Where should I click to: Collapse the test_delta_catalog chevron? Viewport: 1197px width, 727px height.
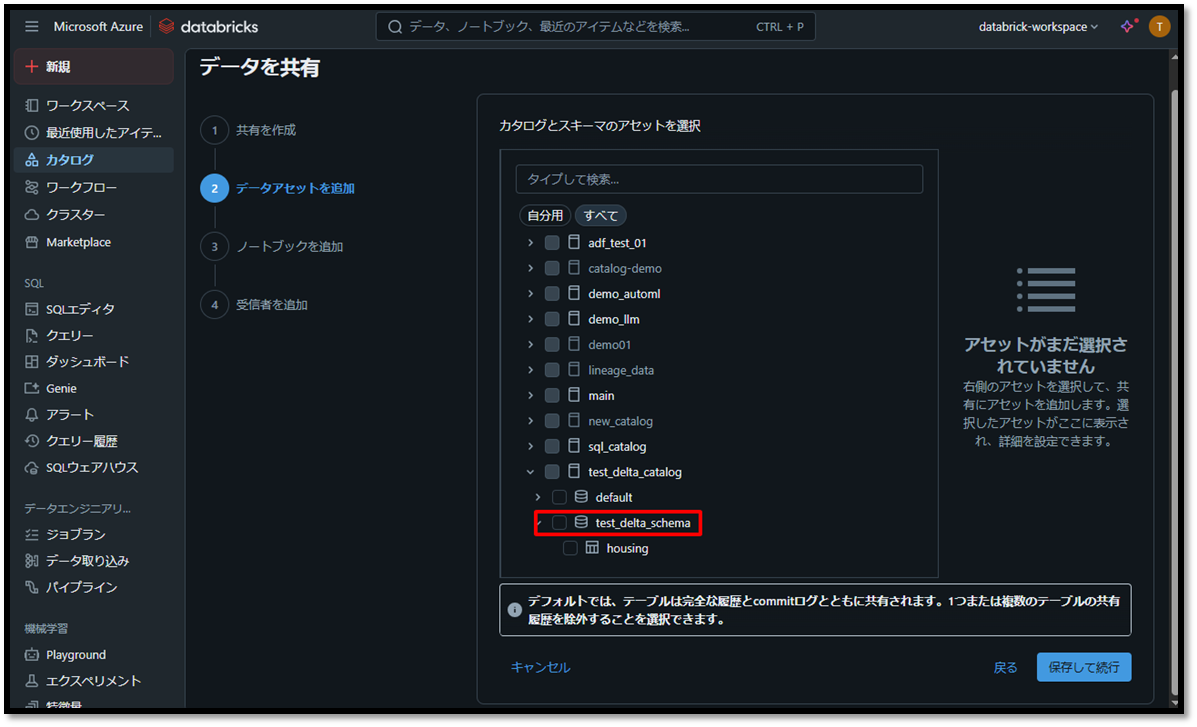click(x=531, y=472)
